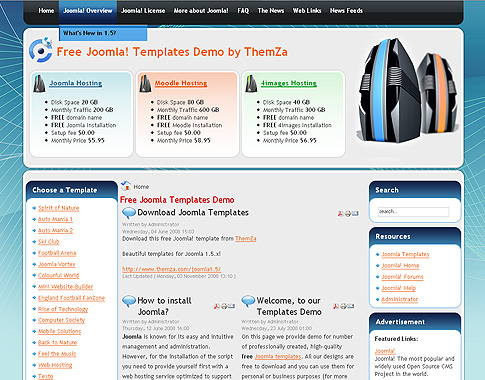This screenshot has height=380, width=485.
Task: Click the search input field
Action: pos(413,212)
